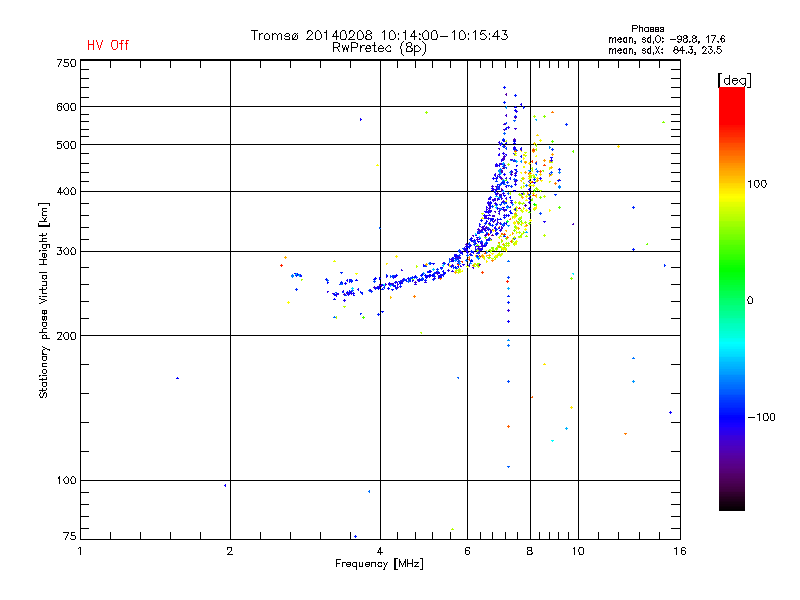Click the red HV Off status label
The width and height of the screenshot is (800, 600).
click(108, 46)
